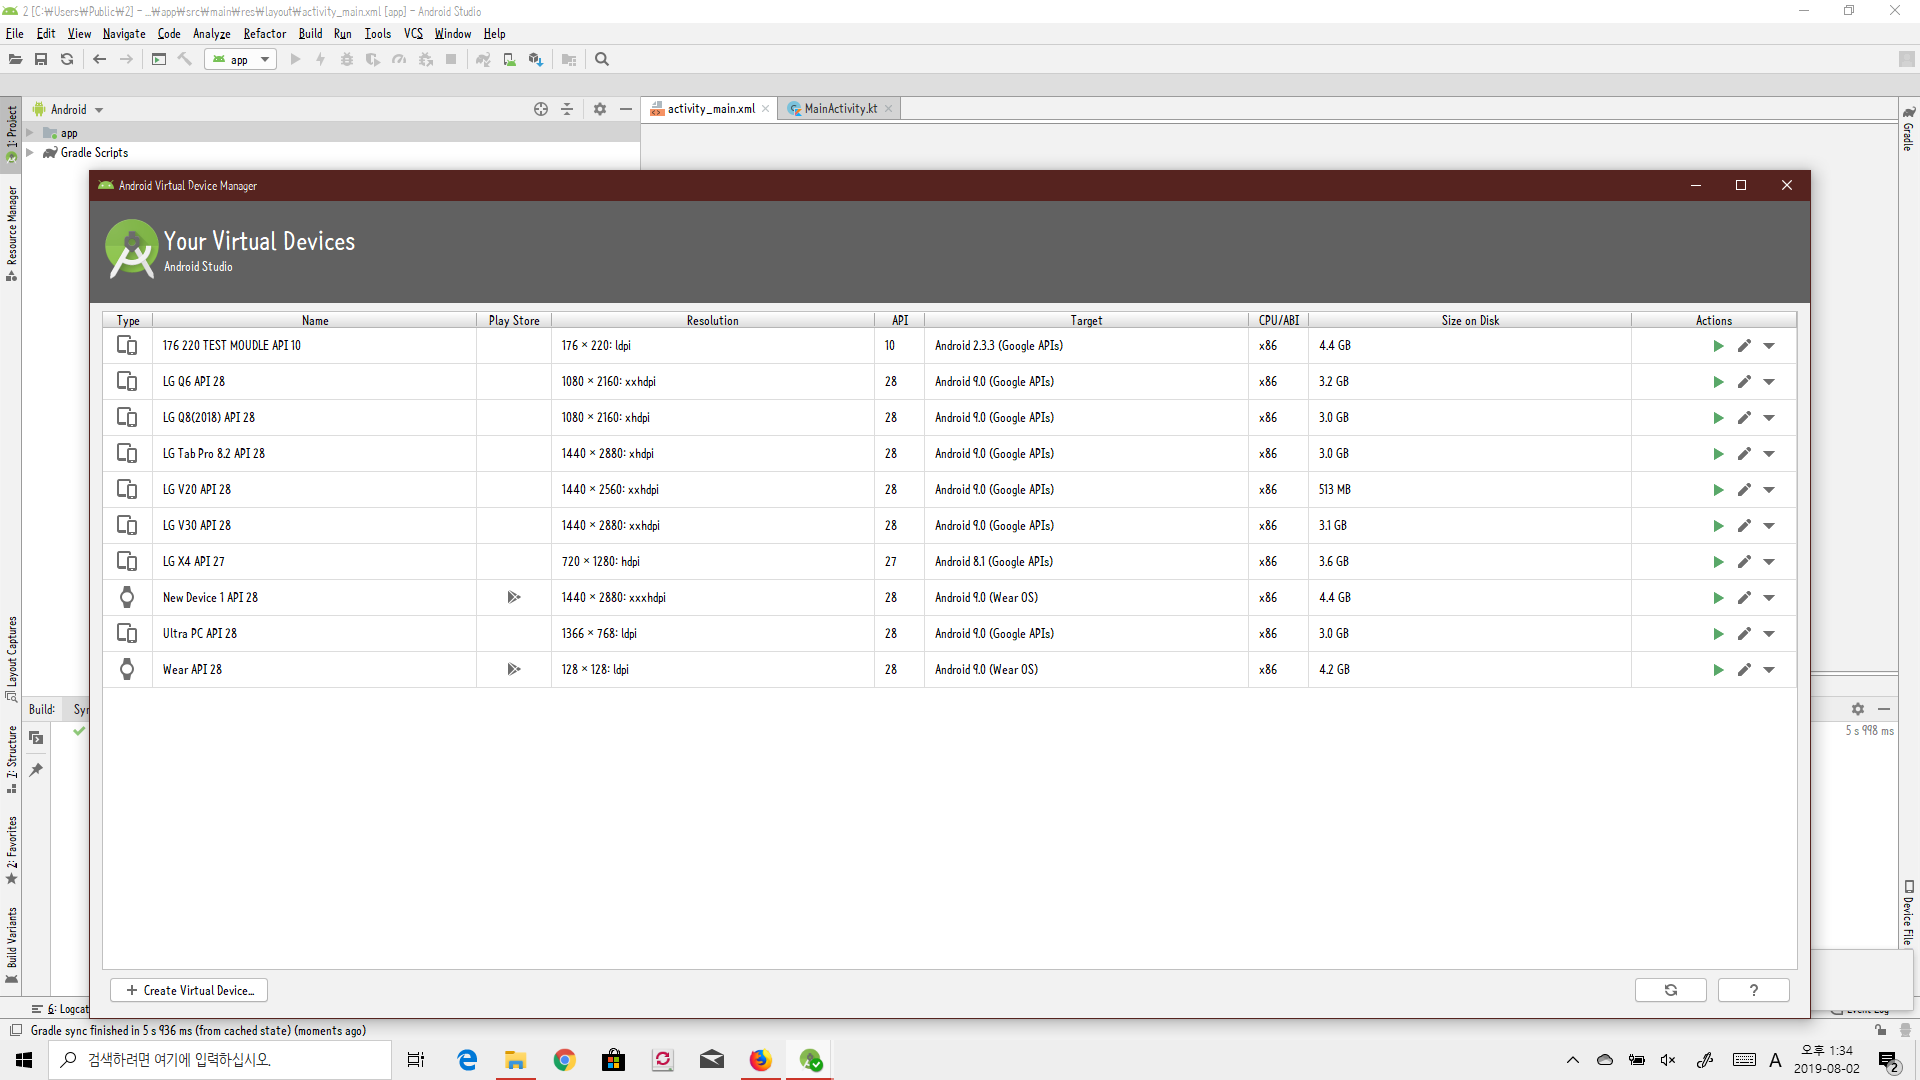The image size is (1920, 1080).
Task: Toggle the Resource Manager tool window
Action: [x=11, y=234]
